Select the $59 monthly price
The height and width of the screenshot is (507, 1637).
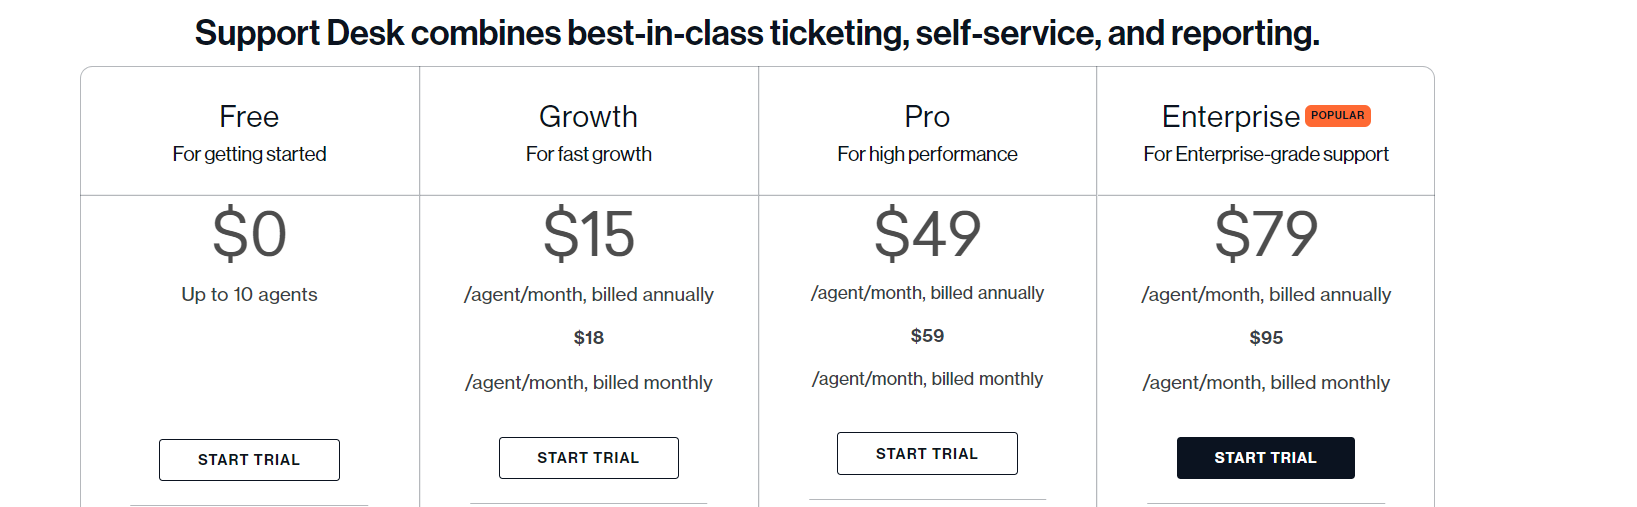pyautogui.click(x=927, y=336)
